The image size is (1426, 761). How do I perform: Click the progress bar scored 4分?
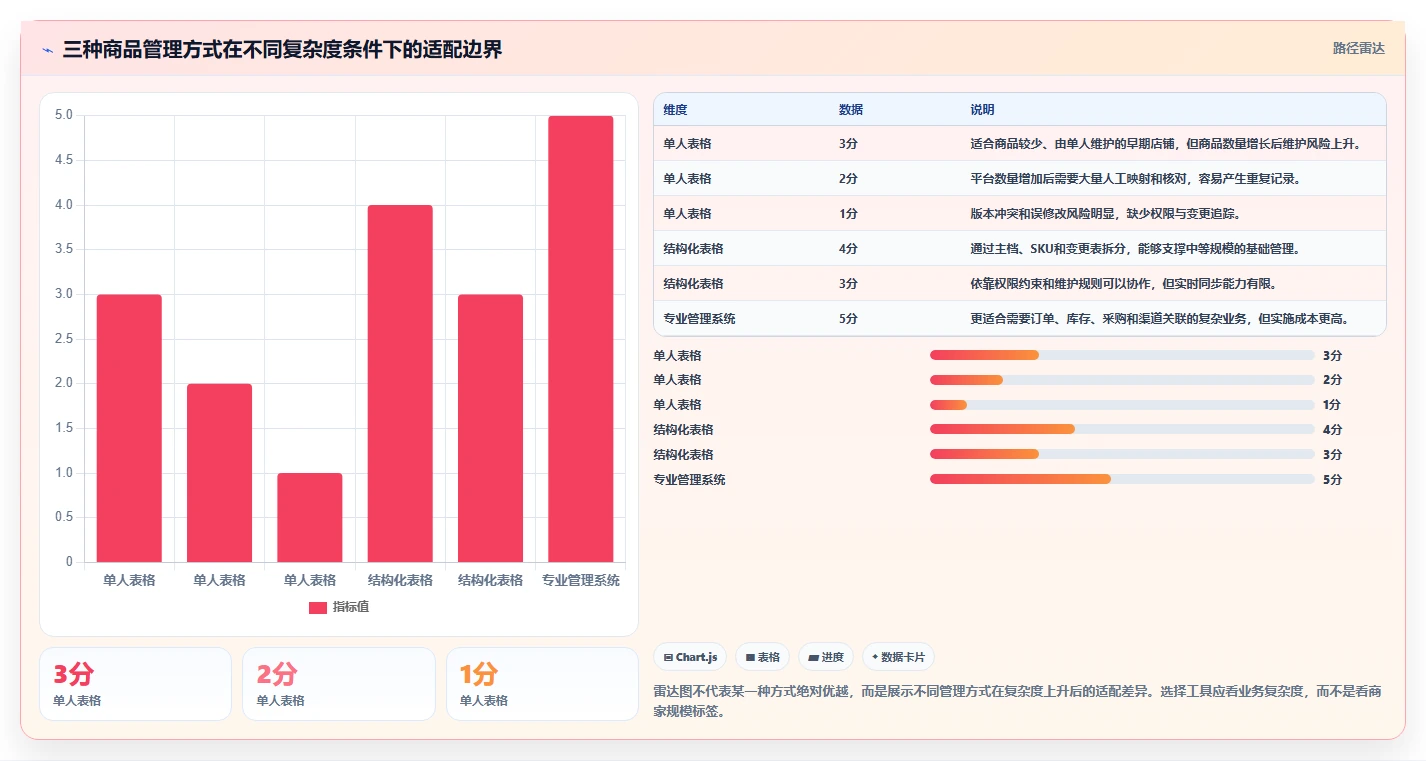pos(1122,429)
